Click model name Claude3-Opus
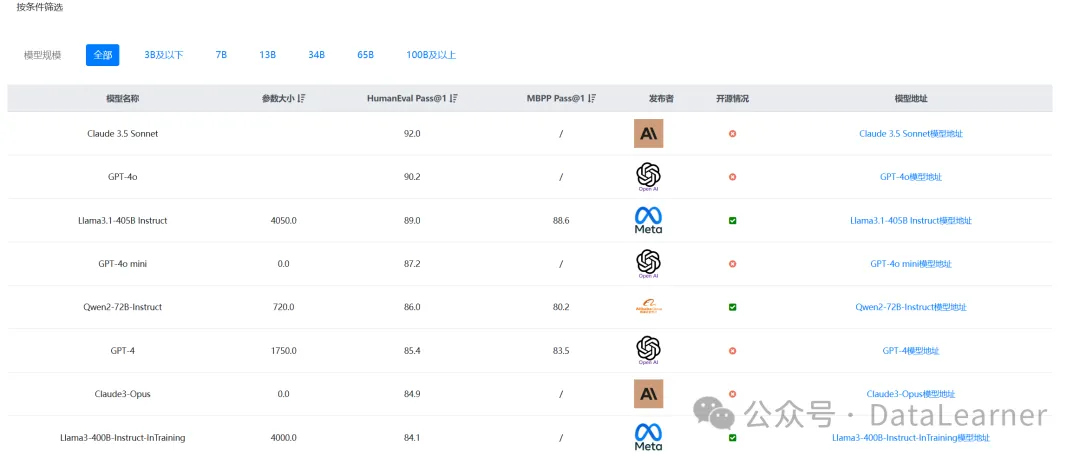The width and height of the screenshot is (1080, 458). (x=123, y=394)
